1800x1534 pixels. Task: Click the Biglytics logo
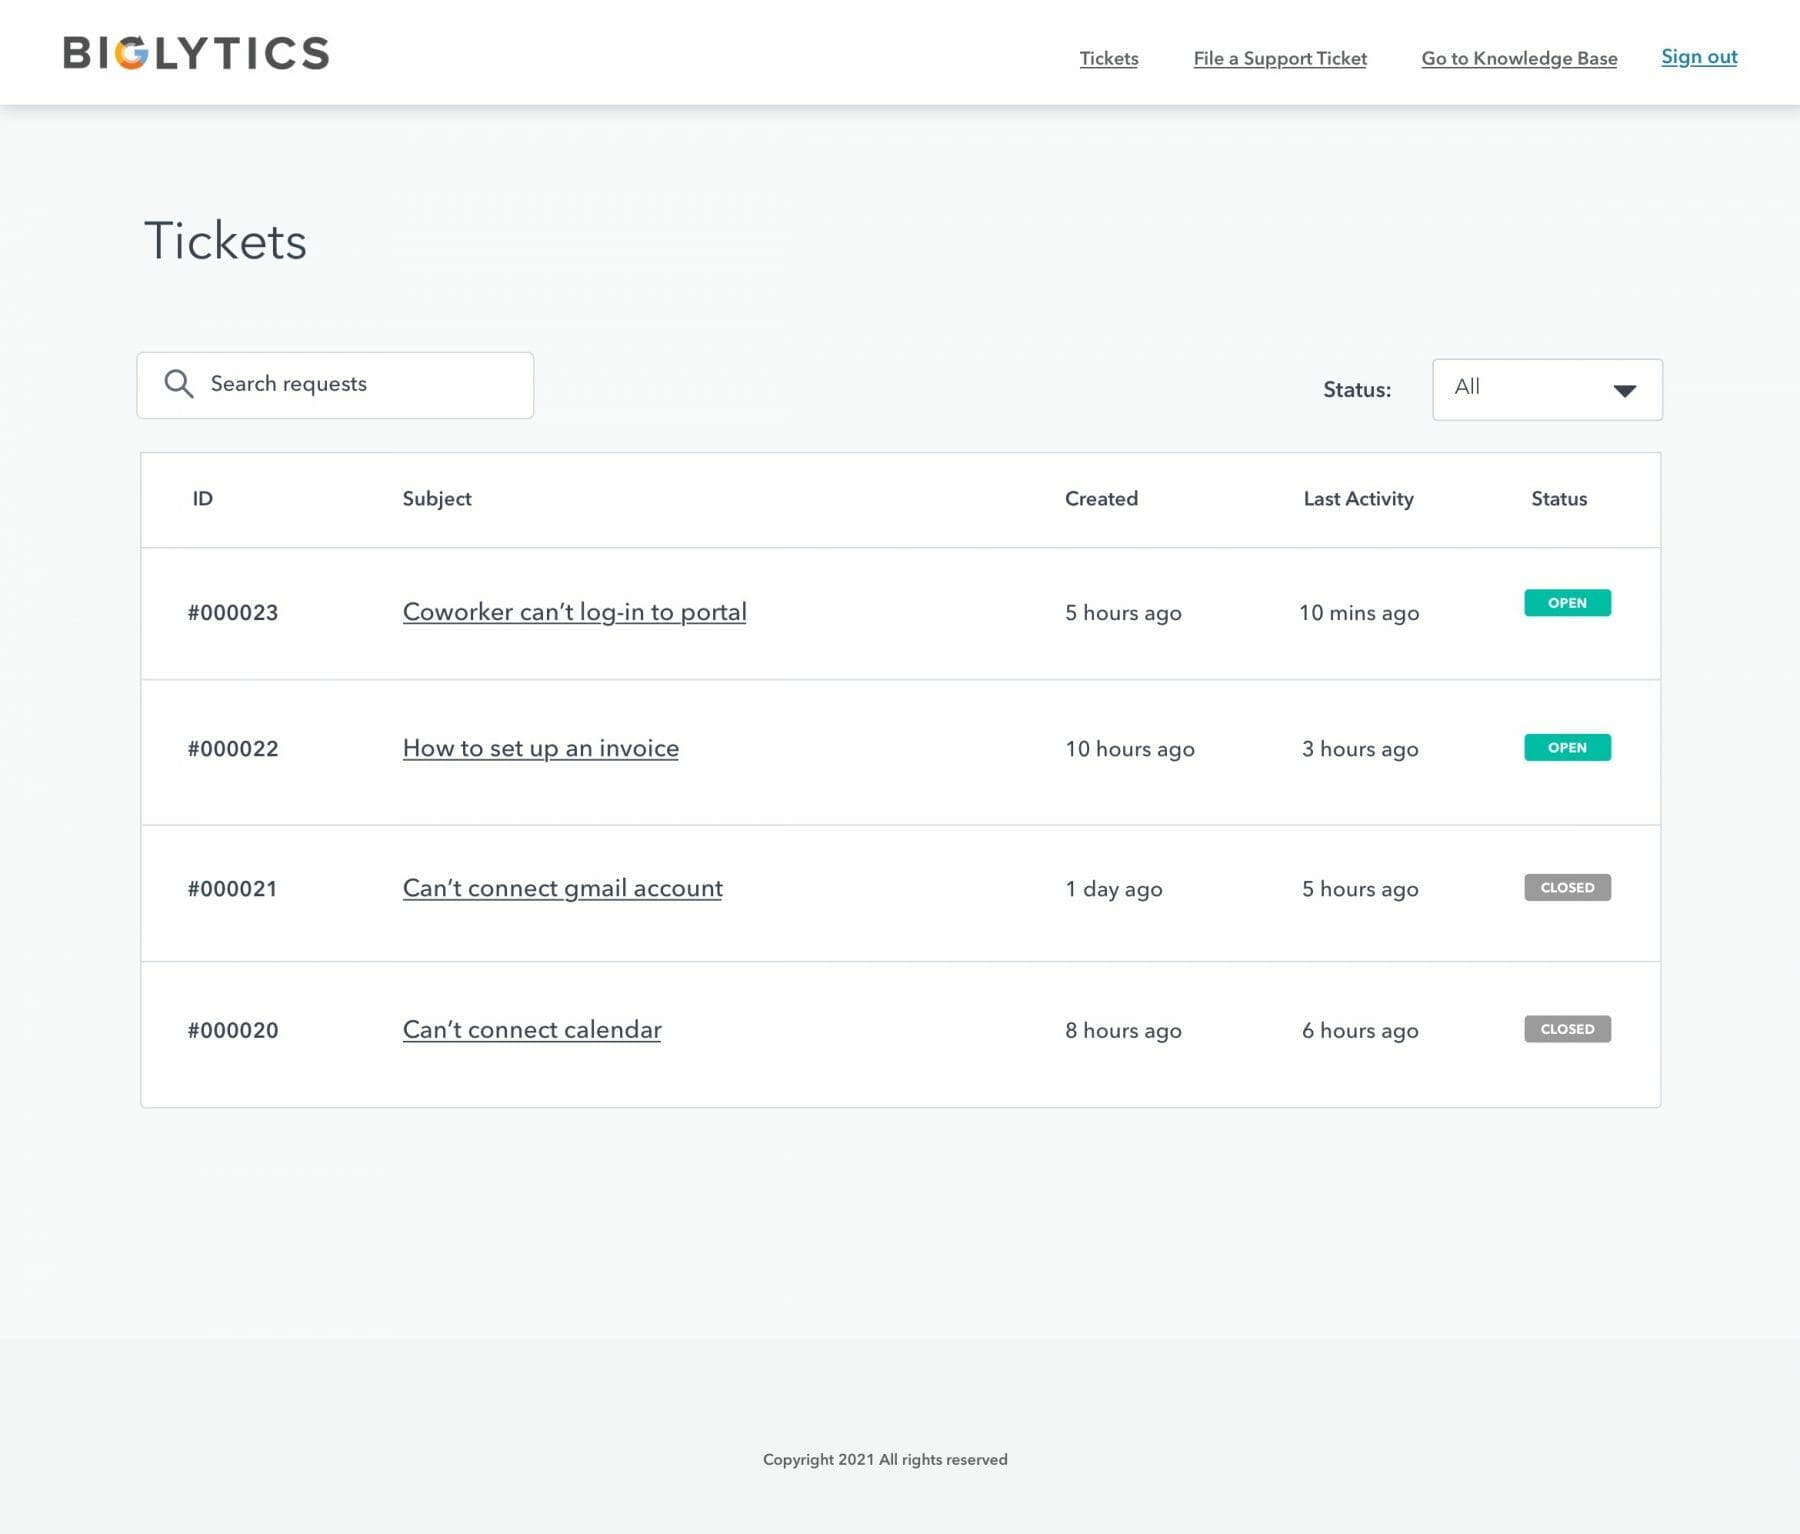(196, 53)
